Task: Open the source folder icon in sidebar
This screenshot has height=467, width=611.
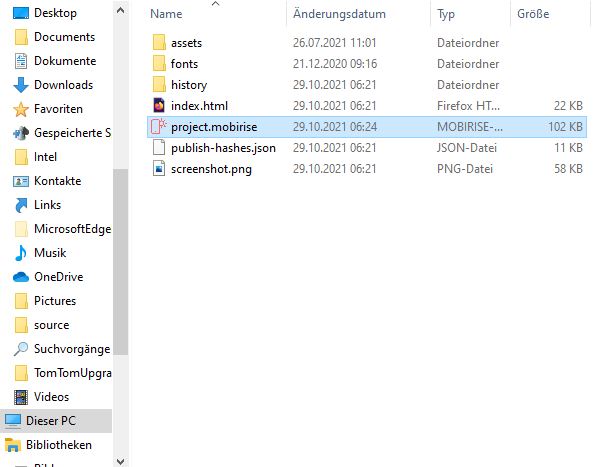Action: [x=21, y=325]
